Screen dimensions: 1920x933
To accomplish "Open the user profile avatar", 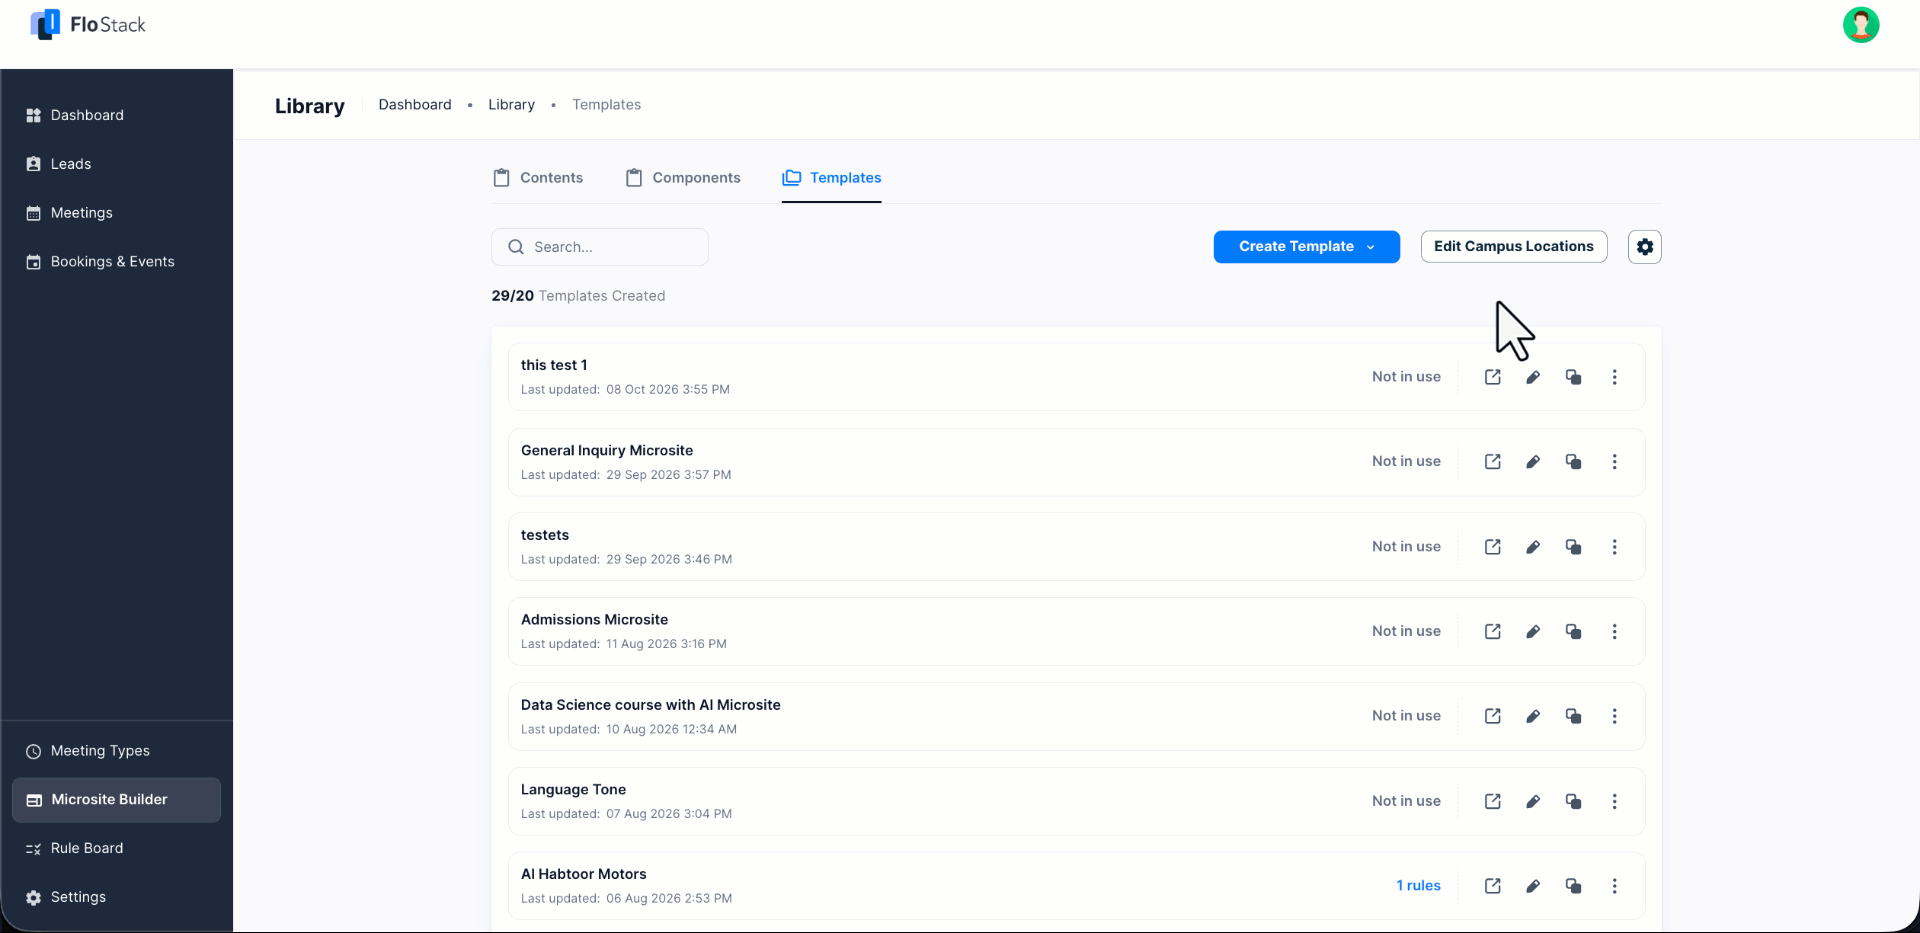I will [x=1861, y=25].
